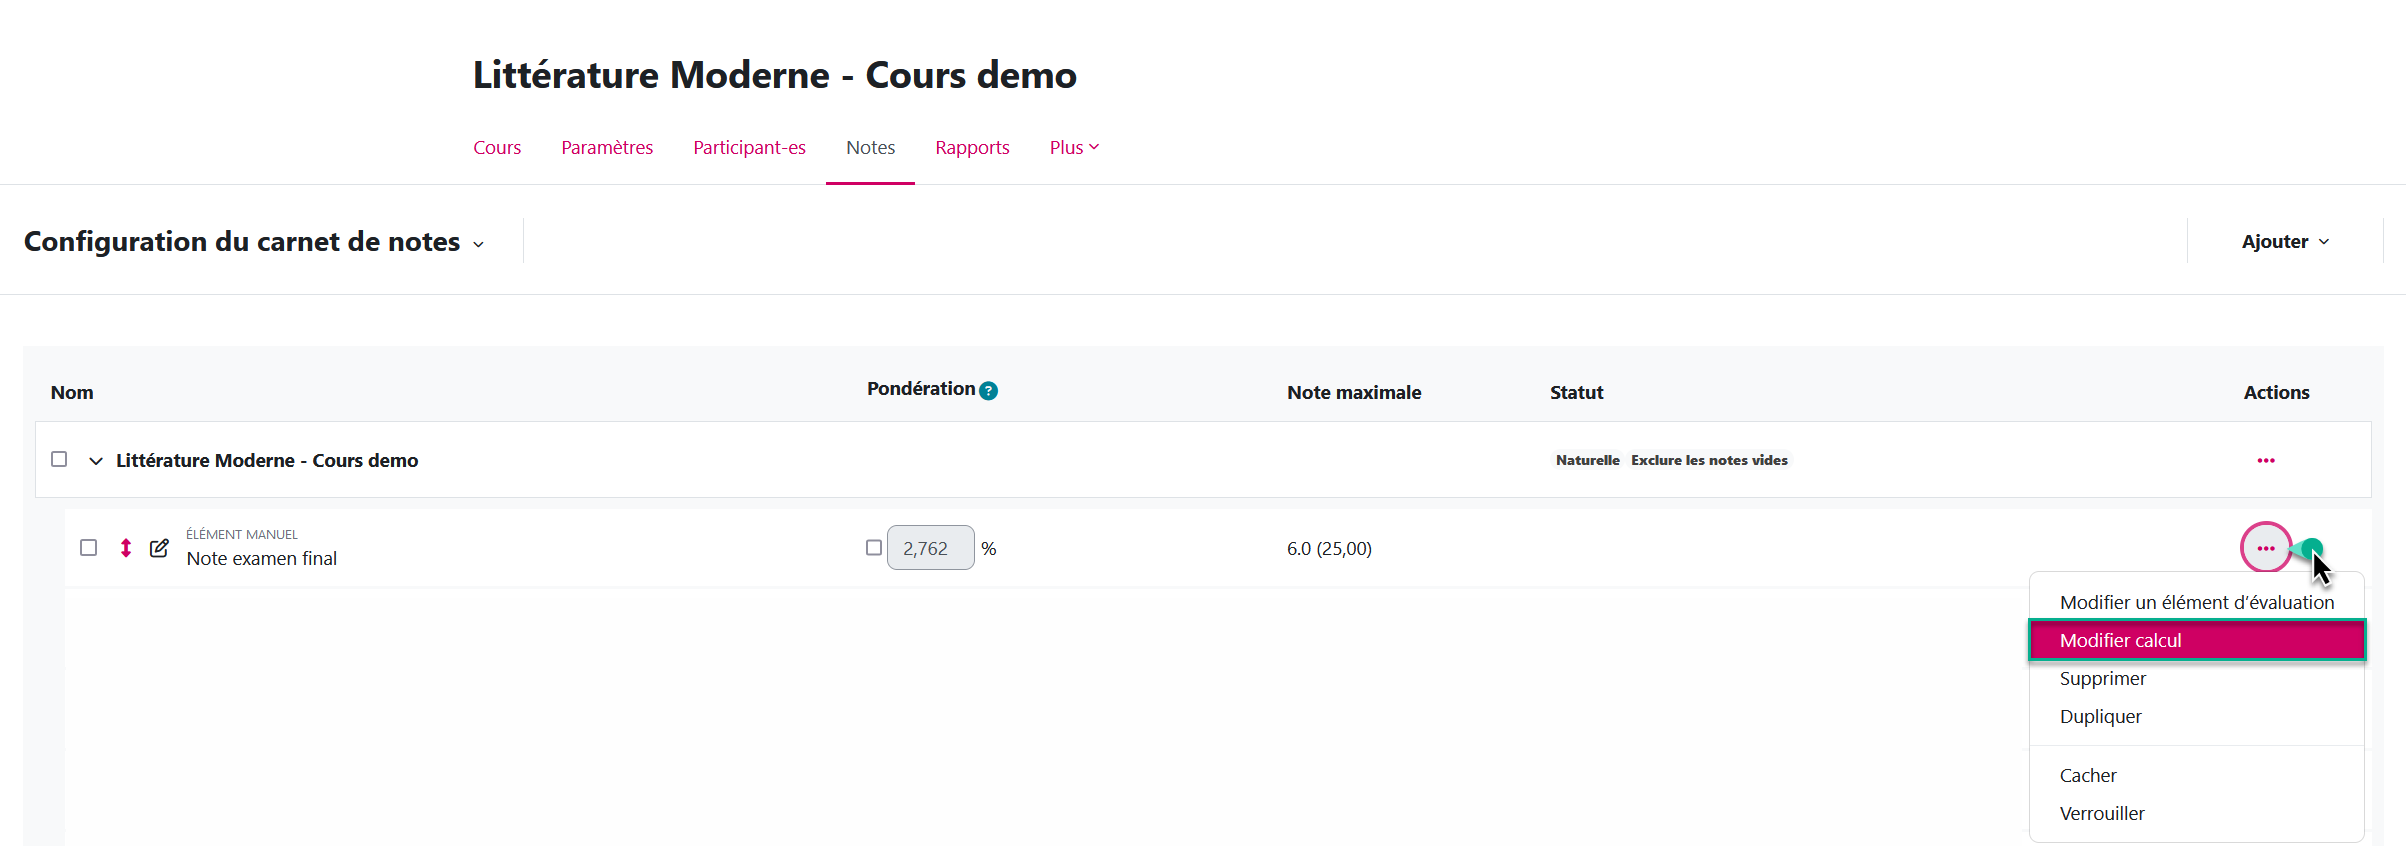Select Supprimer in the actions menu
Screen dimensions: 2406x846
click(x=2102, y=679)
